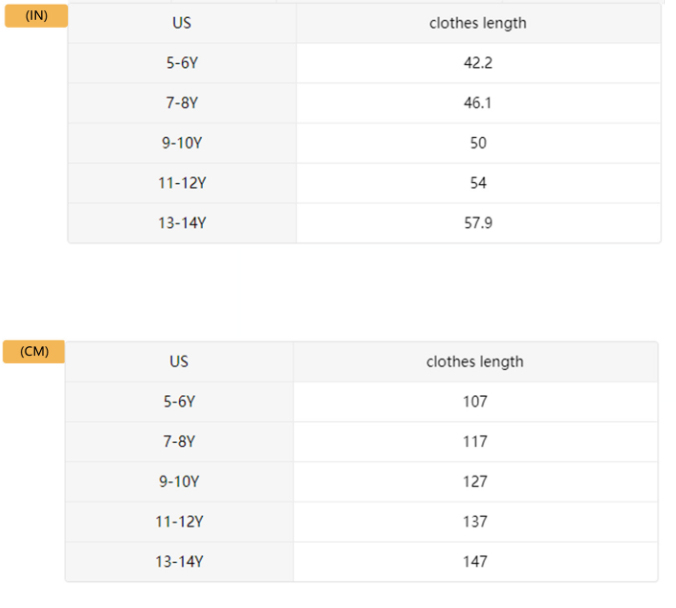The height and width of the screenshot is (608, 676).
Task: Click the 46.1 length value
Action: pos(478,103)
